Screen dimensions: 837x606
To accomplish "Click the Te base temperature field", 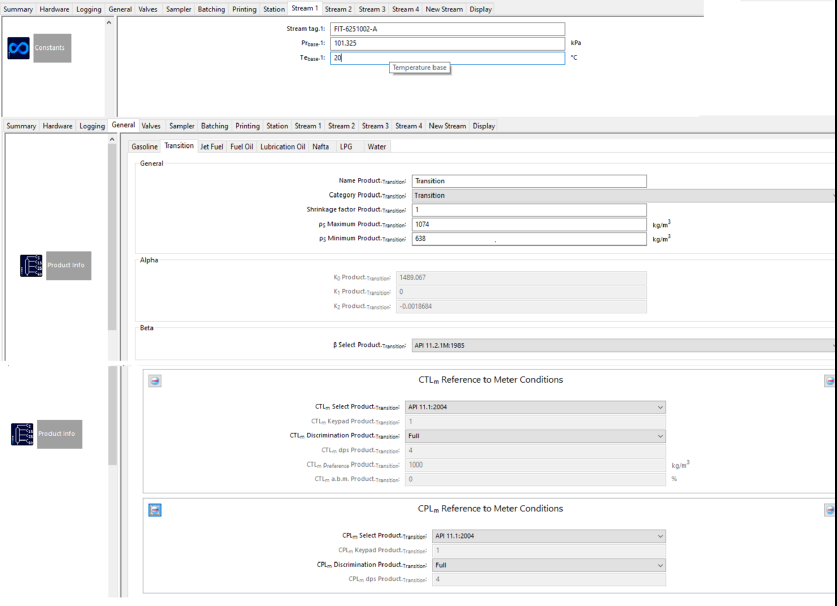I will click(447, 58).
